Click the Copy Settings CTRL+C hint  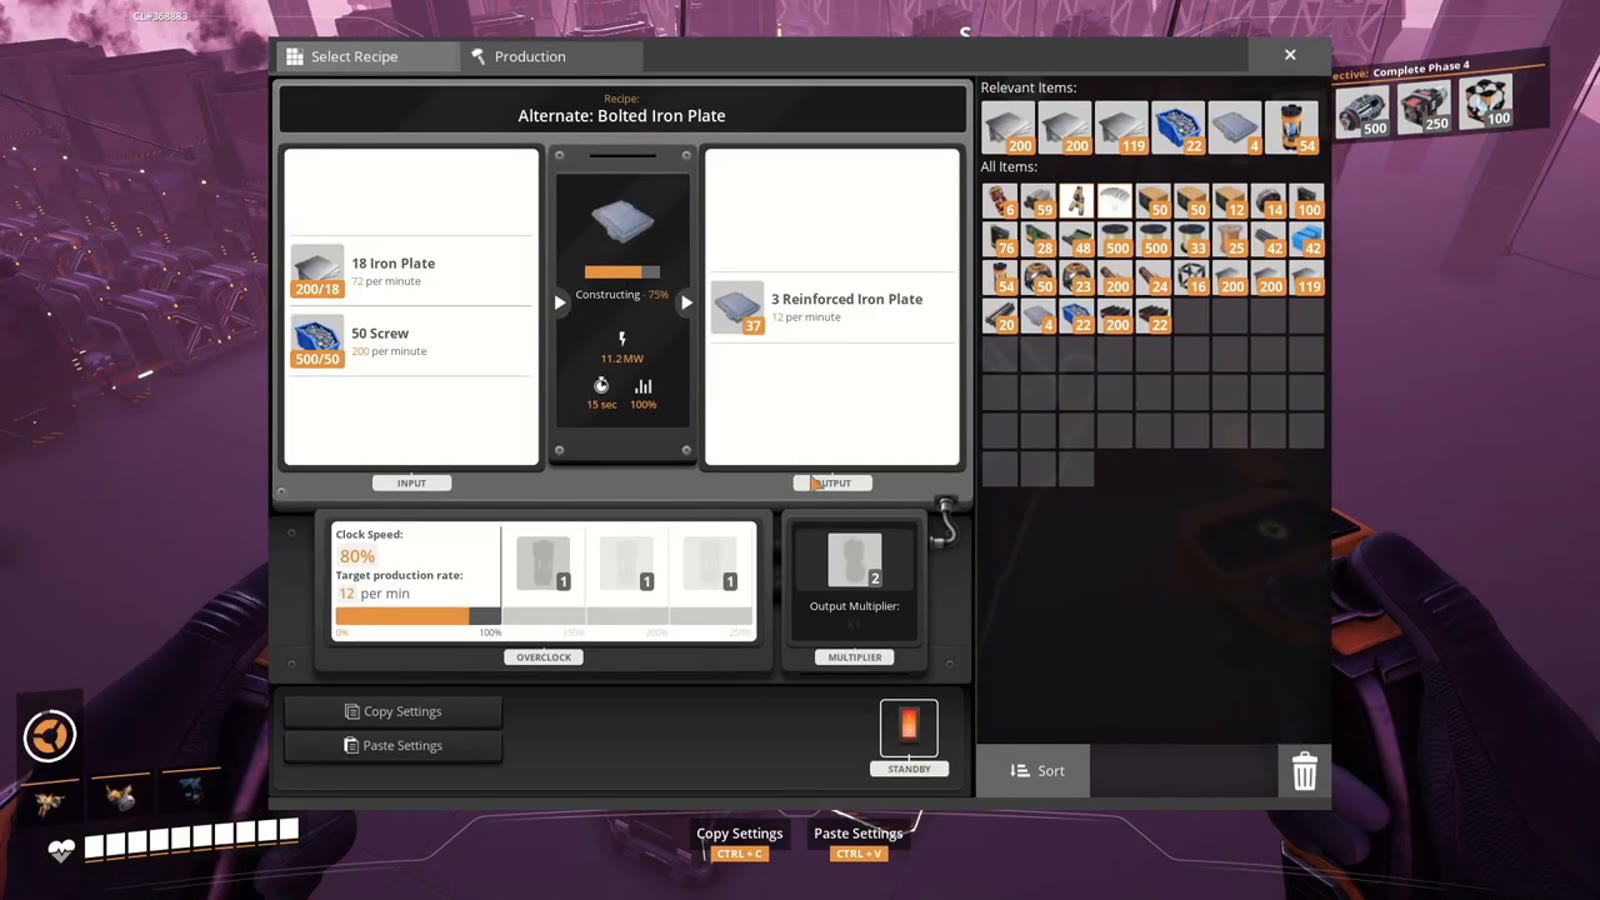pyautogui.click(x=740, y=842)
